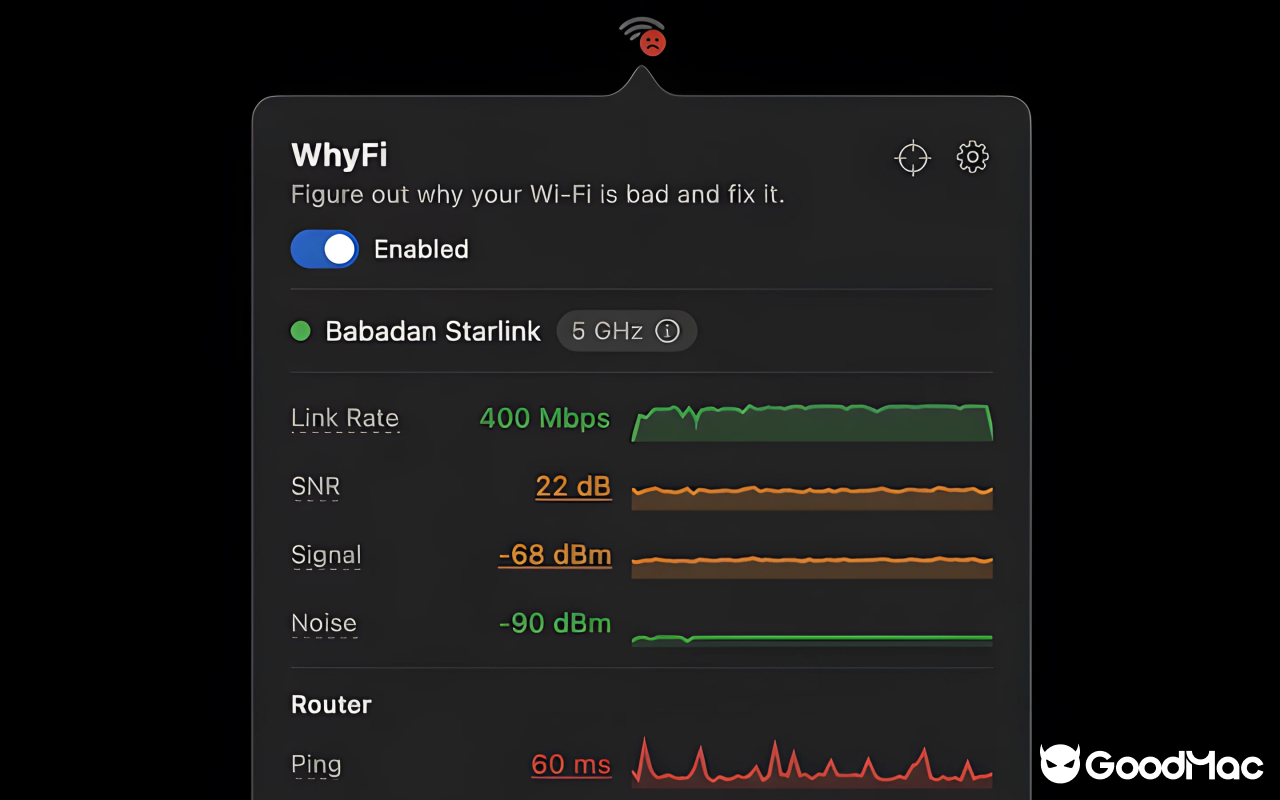Click the red Ping sparkline chart
The width and height of the screenshot is (1280, 800).
(812, 765)
